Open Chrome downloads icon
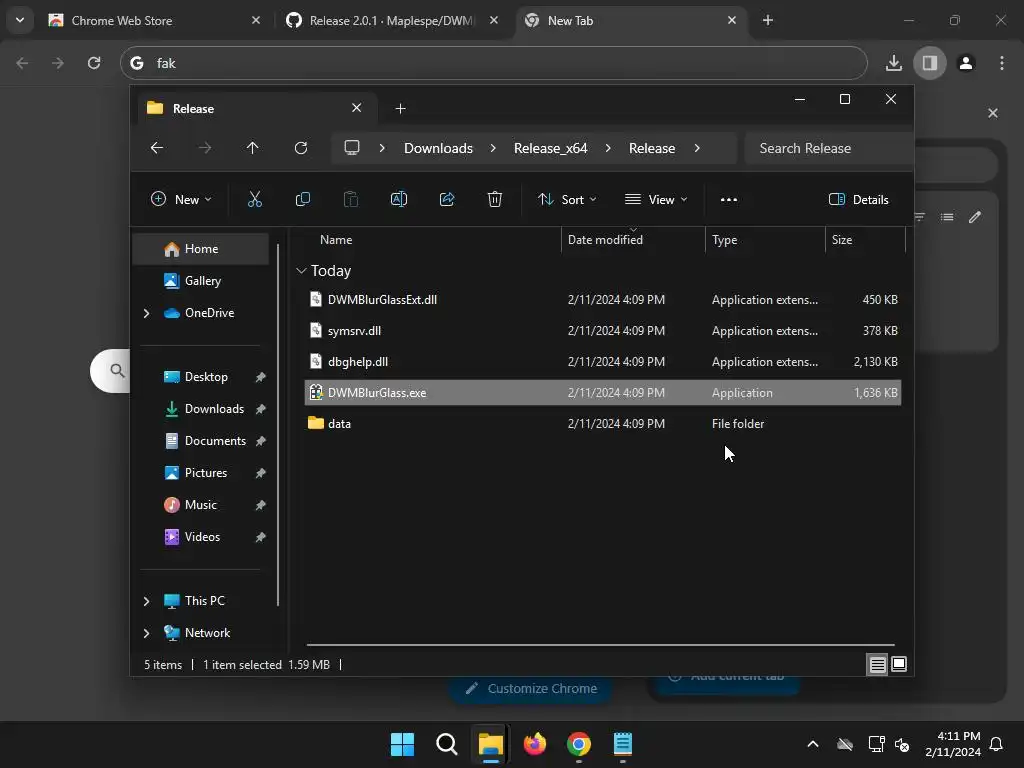The width and height of the screenshot is (1024, 768). pyautogui.click(x=894, y=63)
